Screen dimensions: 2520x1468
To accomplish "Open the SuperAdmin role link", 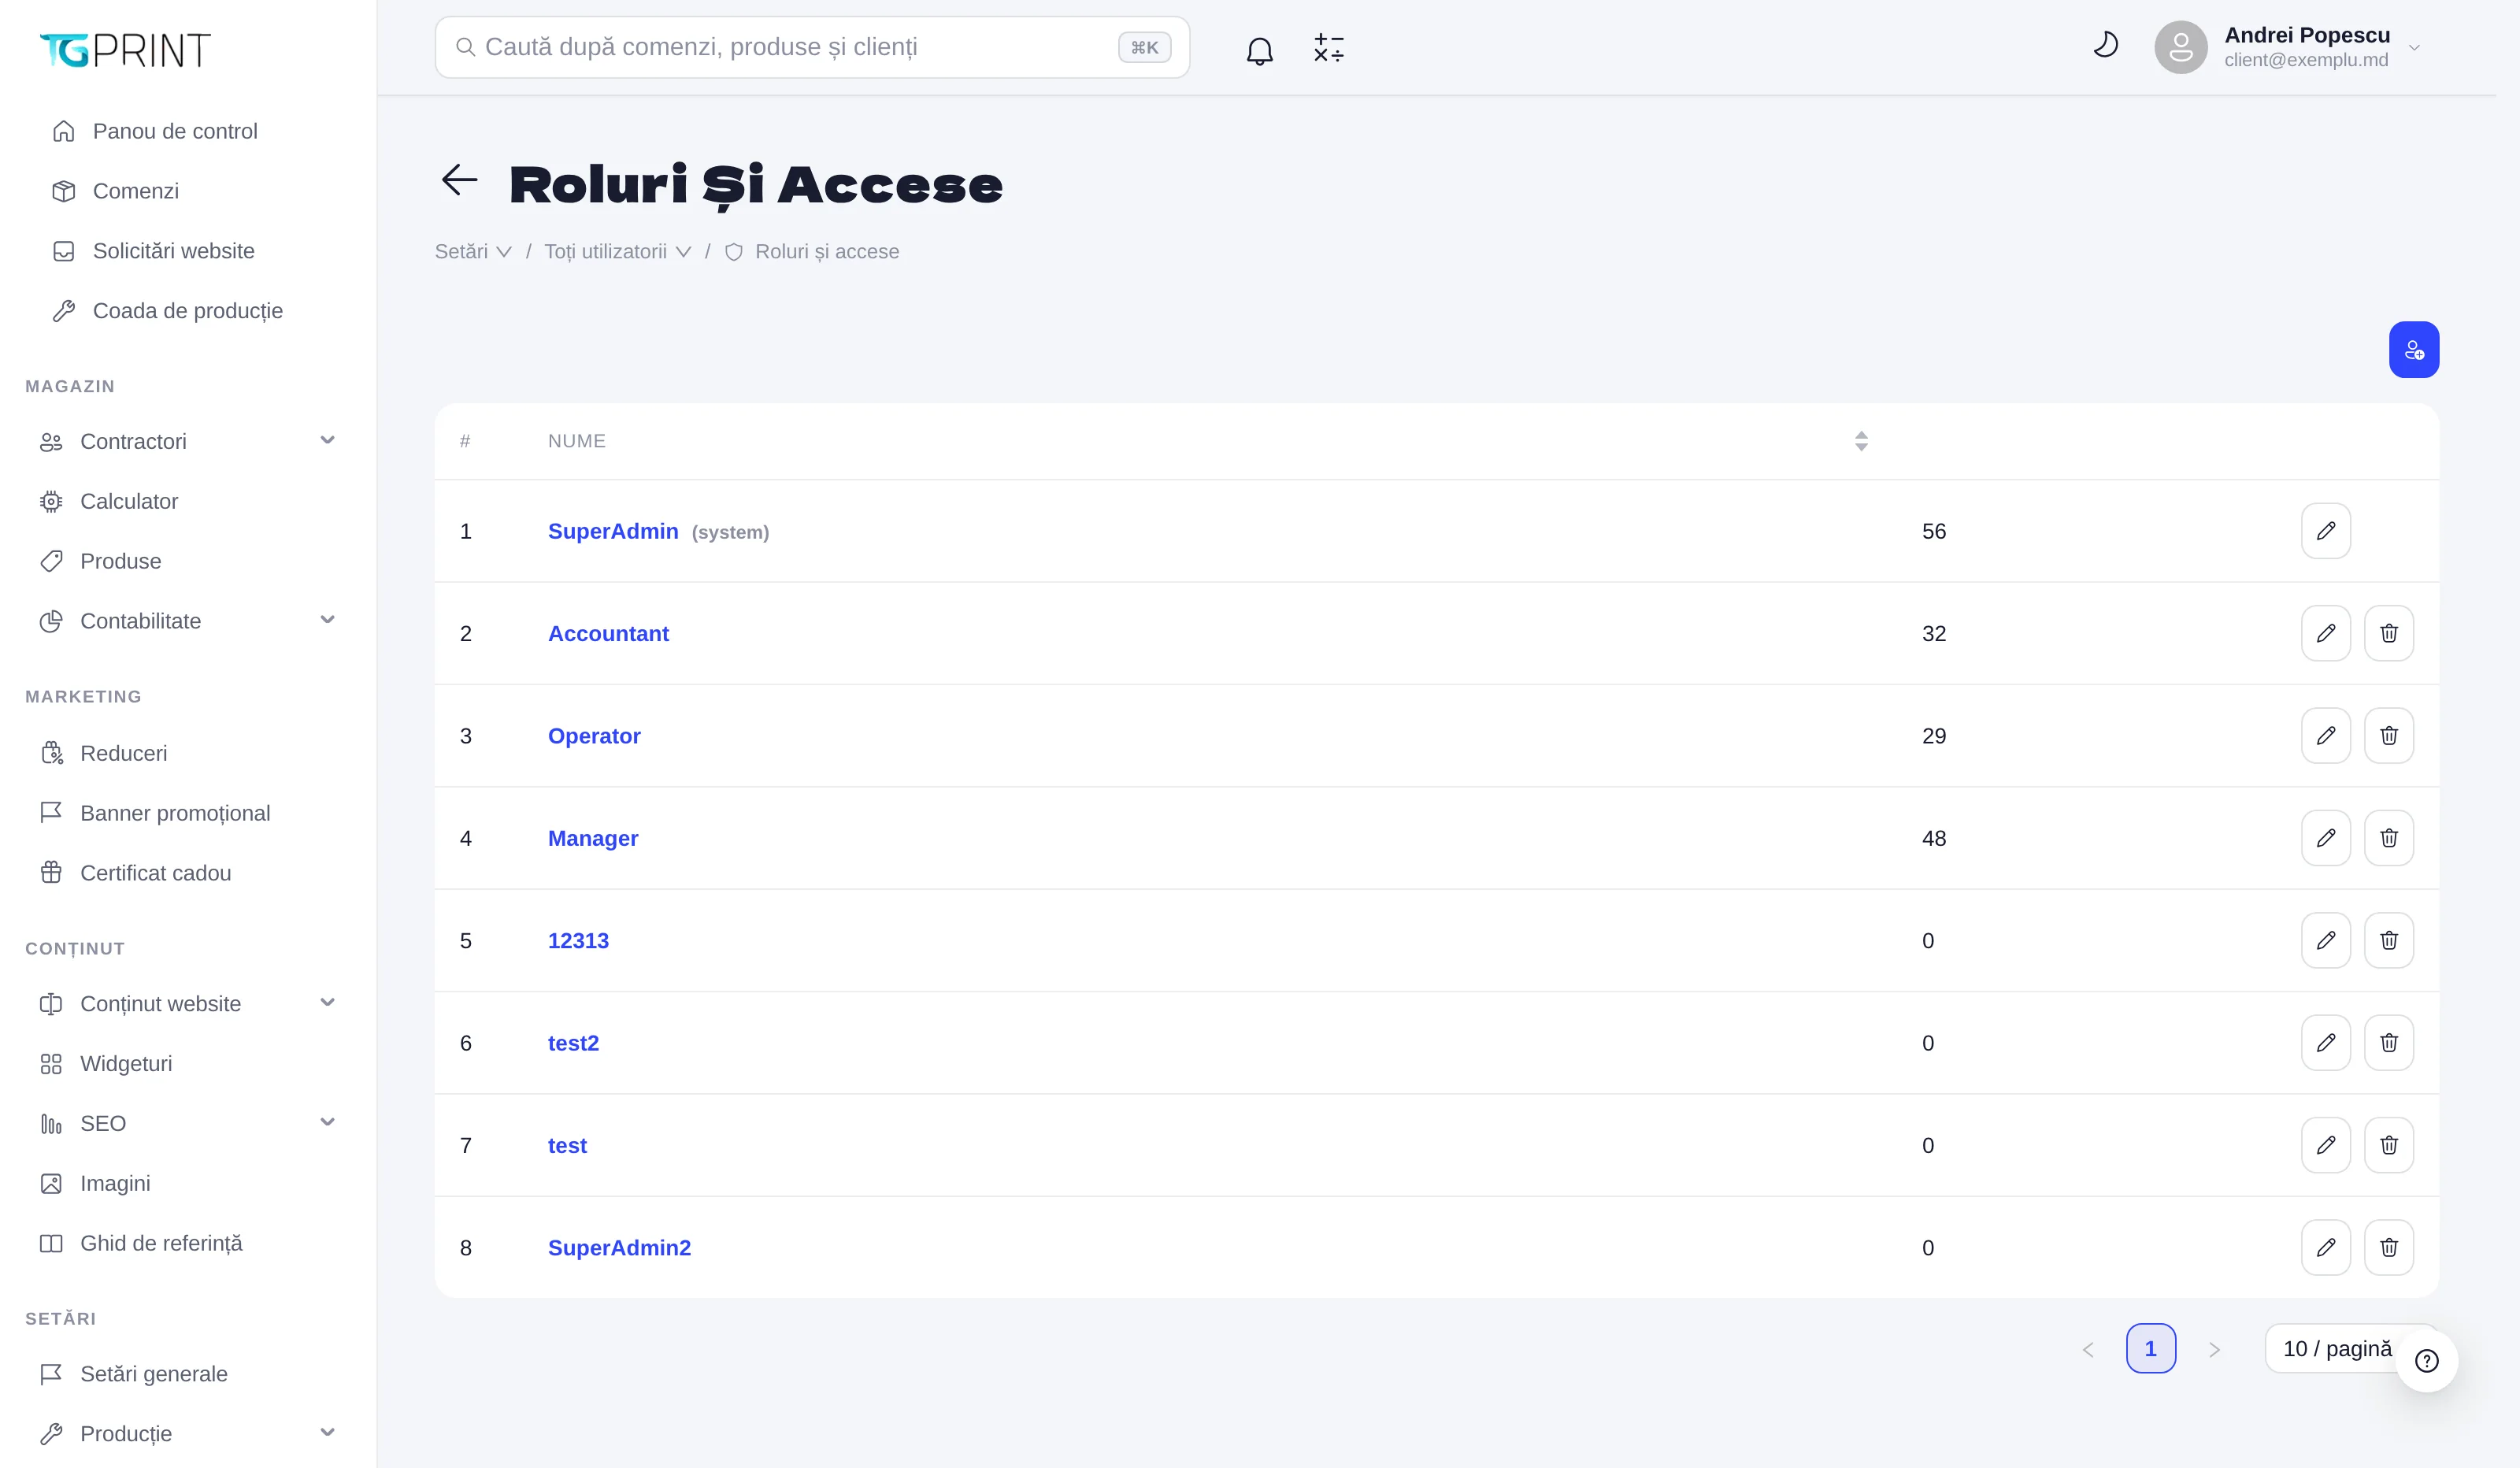I will 613,531.
